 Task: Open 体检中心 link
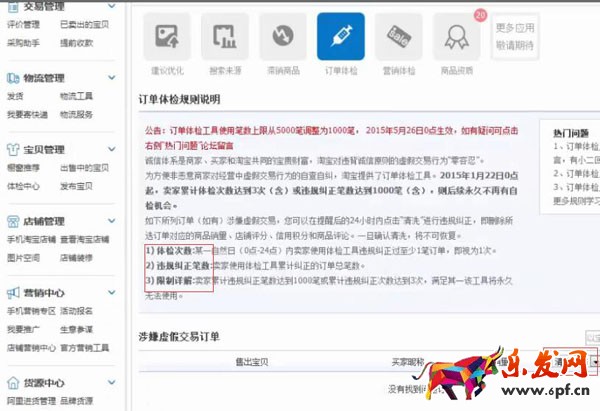pos(23,186)
